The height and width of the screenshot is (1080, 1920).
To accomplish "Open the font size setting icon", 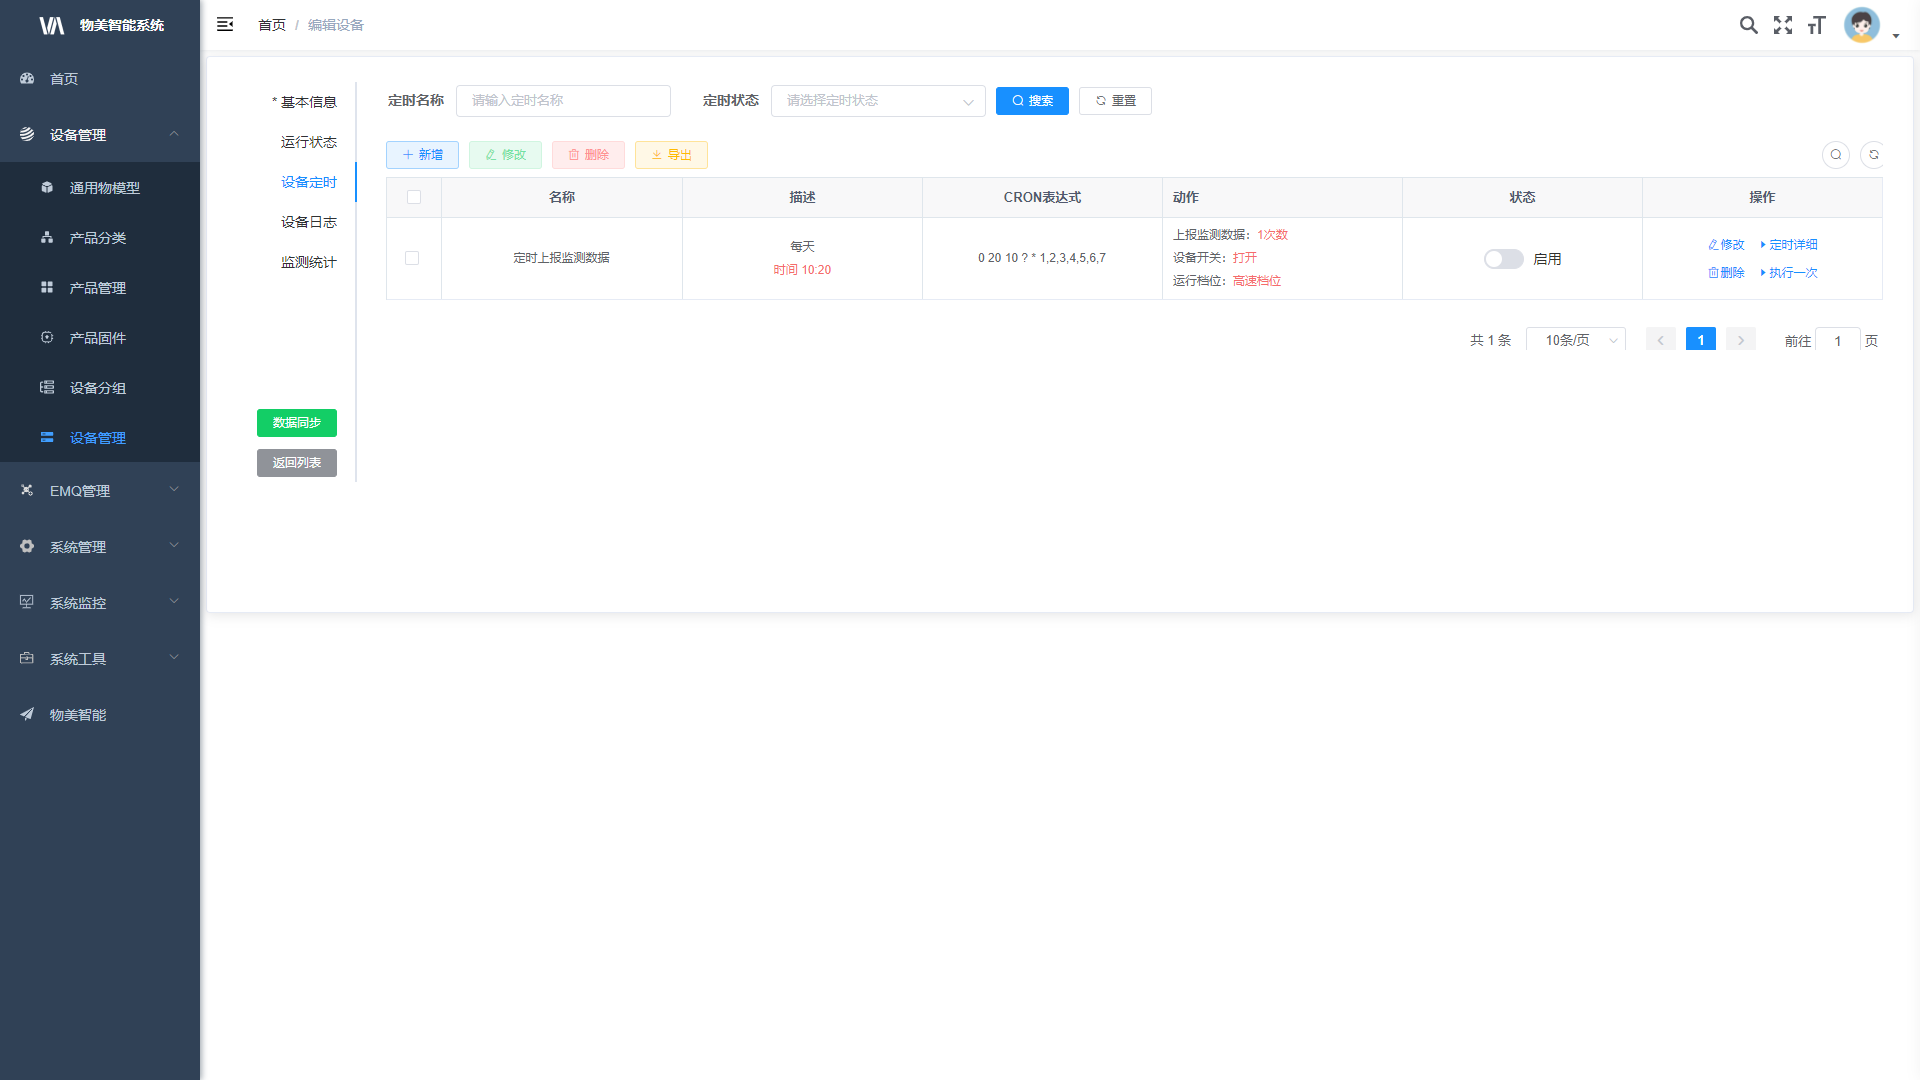I will coord(1817,25).
